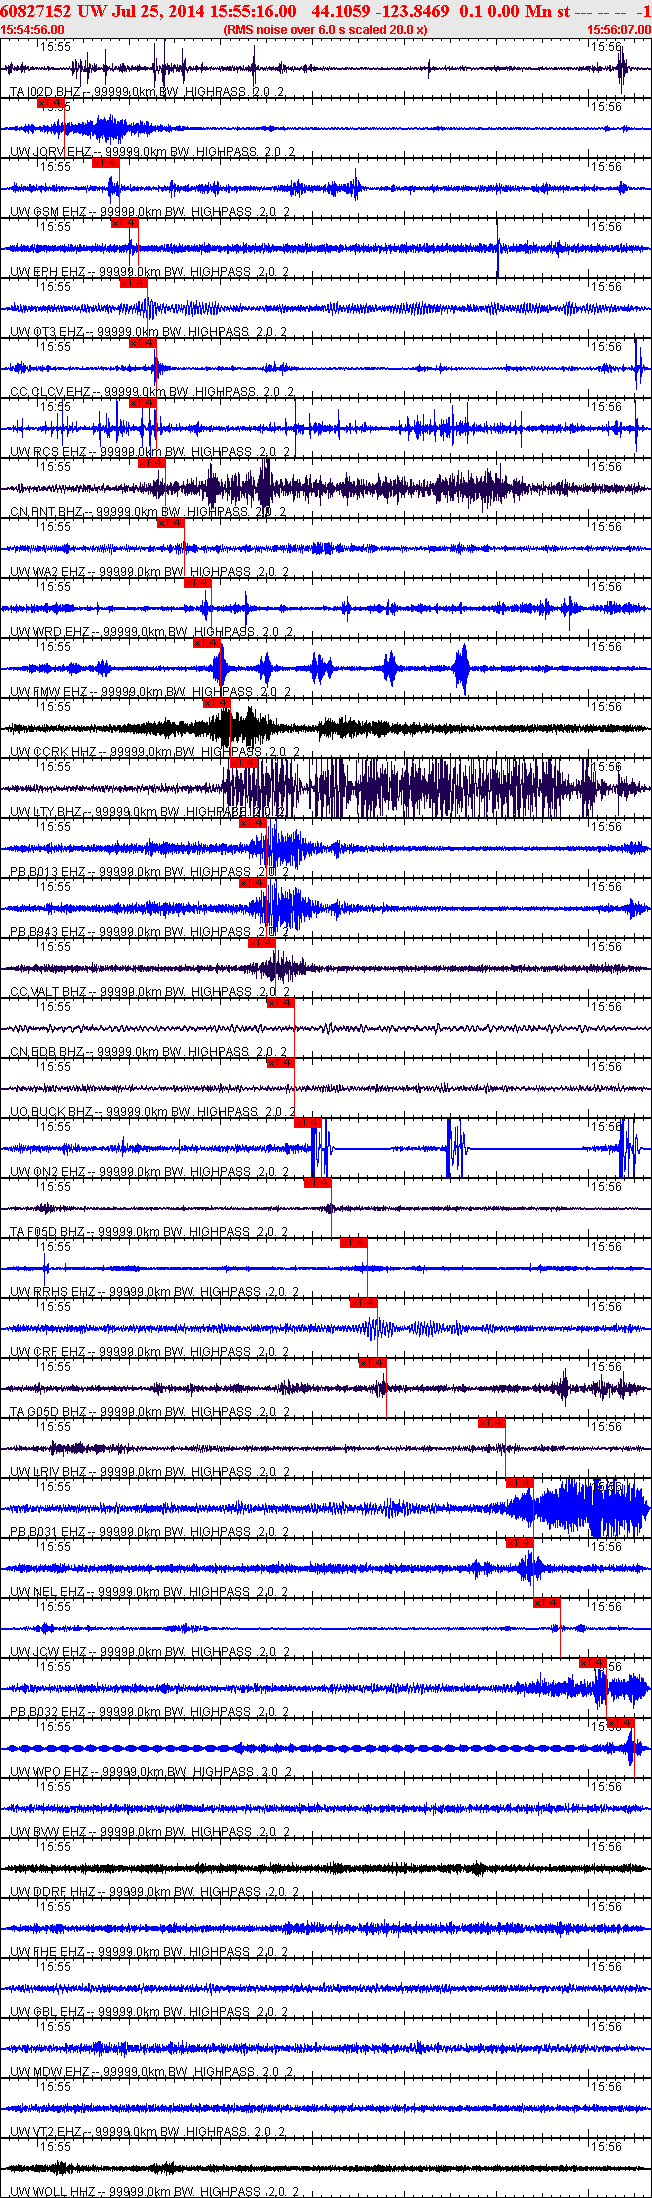
Task: Click the coordinates 44.1059 -123.8469
Action: click(380, 11)
